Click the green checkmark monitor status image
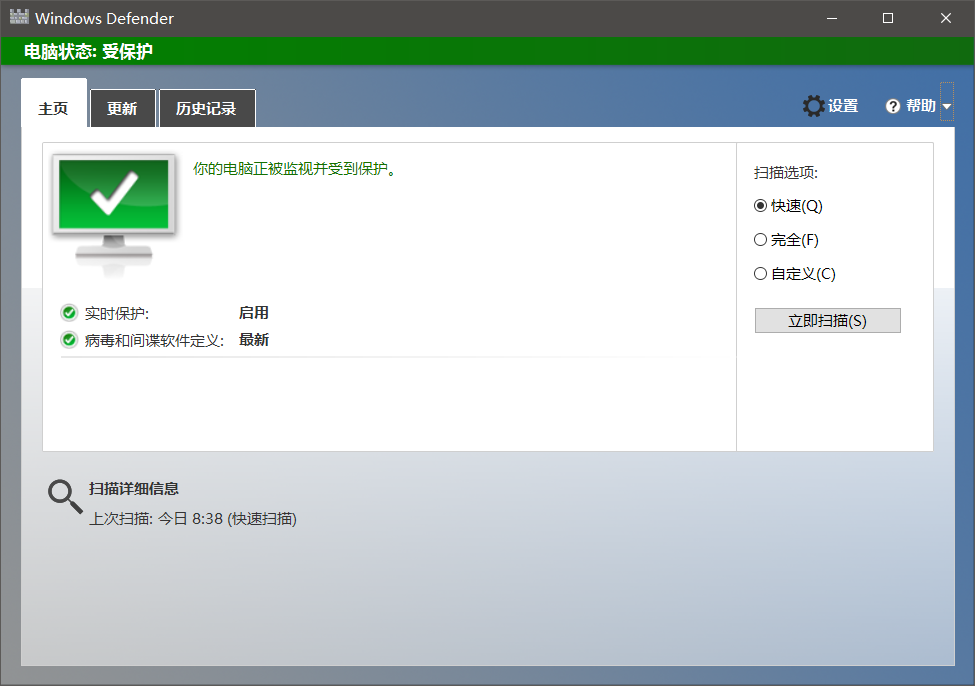This screenshot has height=686, width=975. [x=114, y=215]
